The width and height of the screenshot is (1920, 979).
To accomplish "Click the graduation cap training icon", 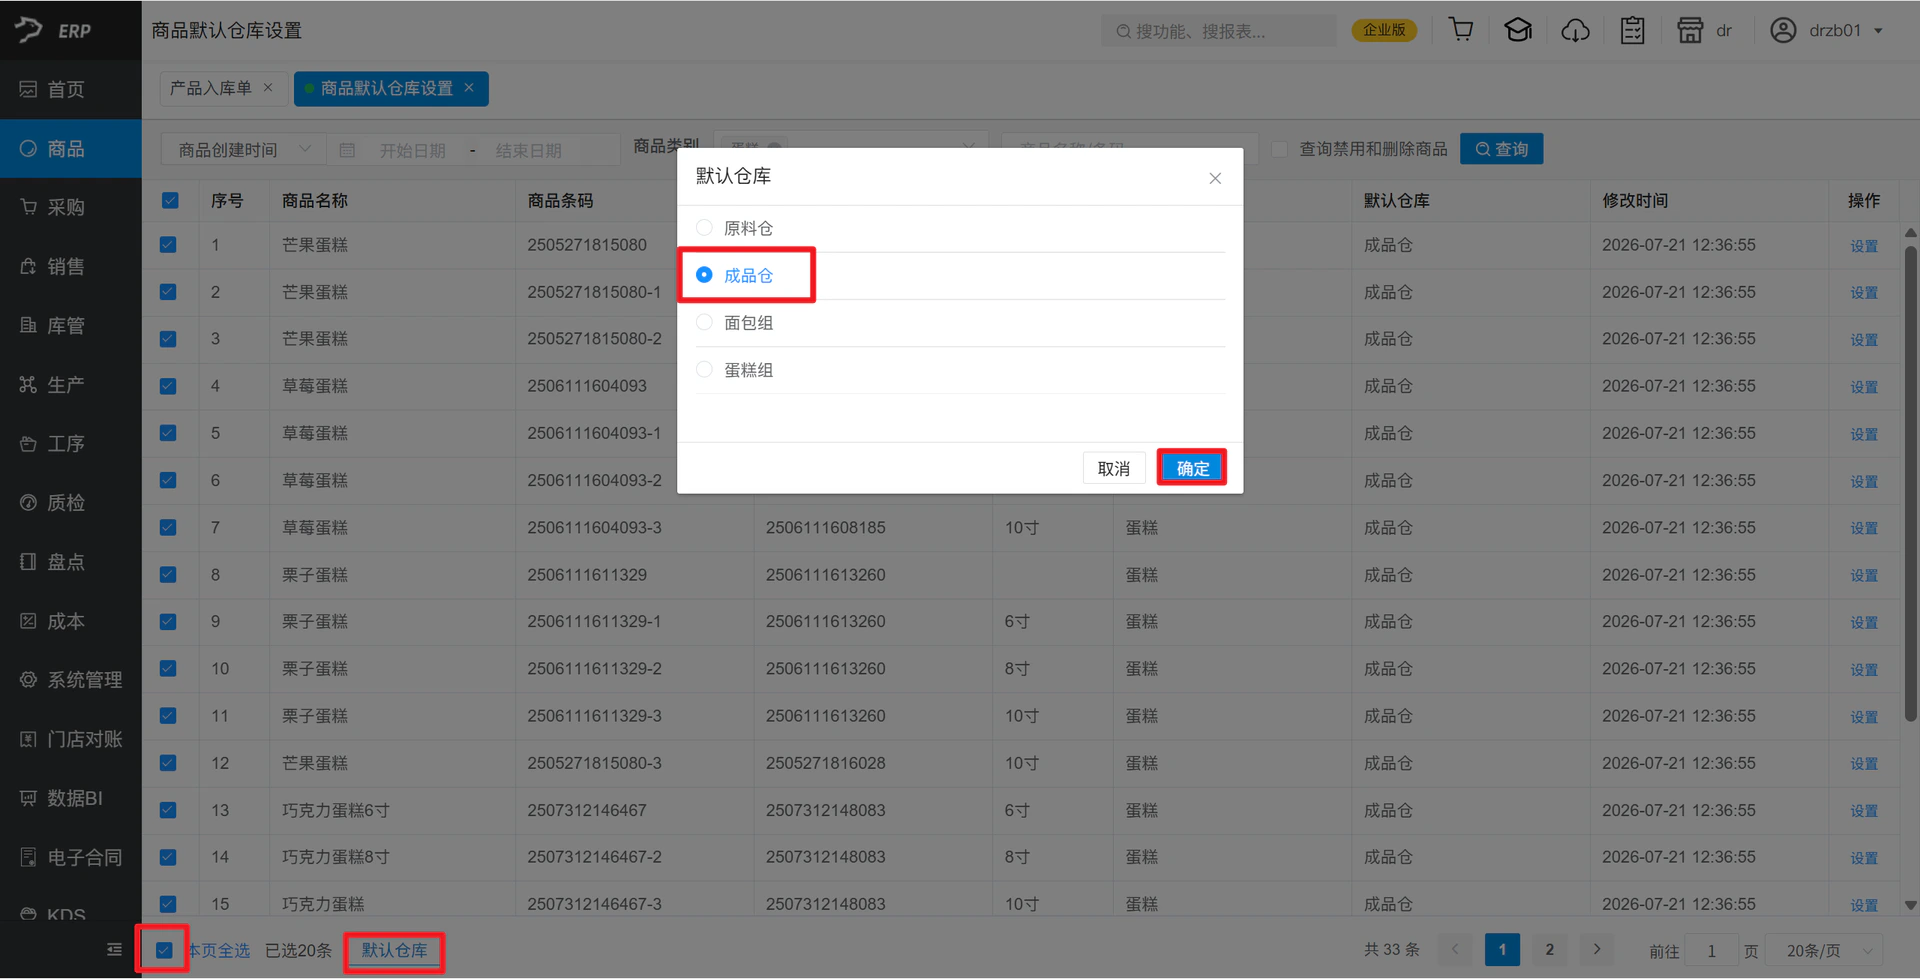I will (1518, 30).
